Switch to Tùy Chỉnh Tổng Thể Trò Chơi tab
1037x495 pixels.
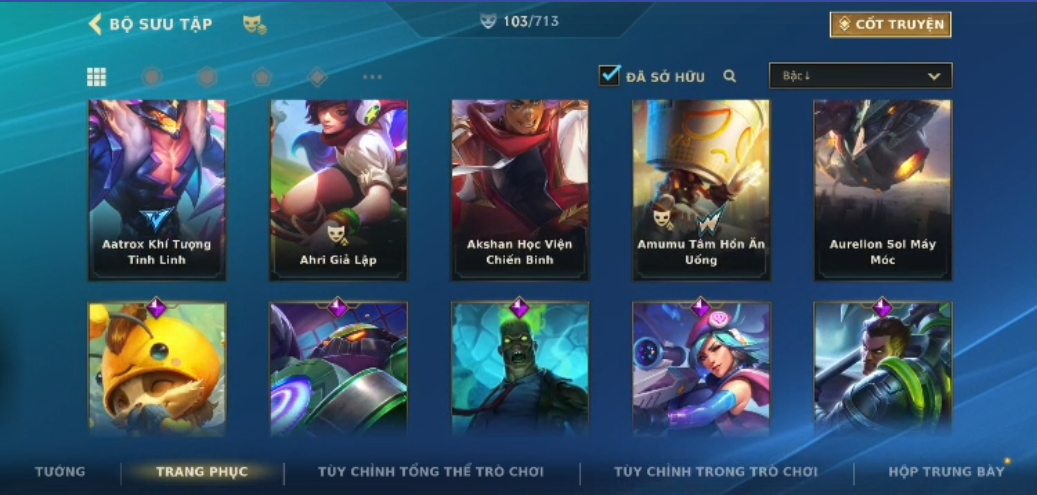click(431, 472)
